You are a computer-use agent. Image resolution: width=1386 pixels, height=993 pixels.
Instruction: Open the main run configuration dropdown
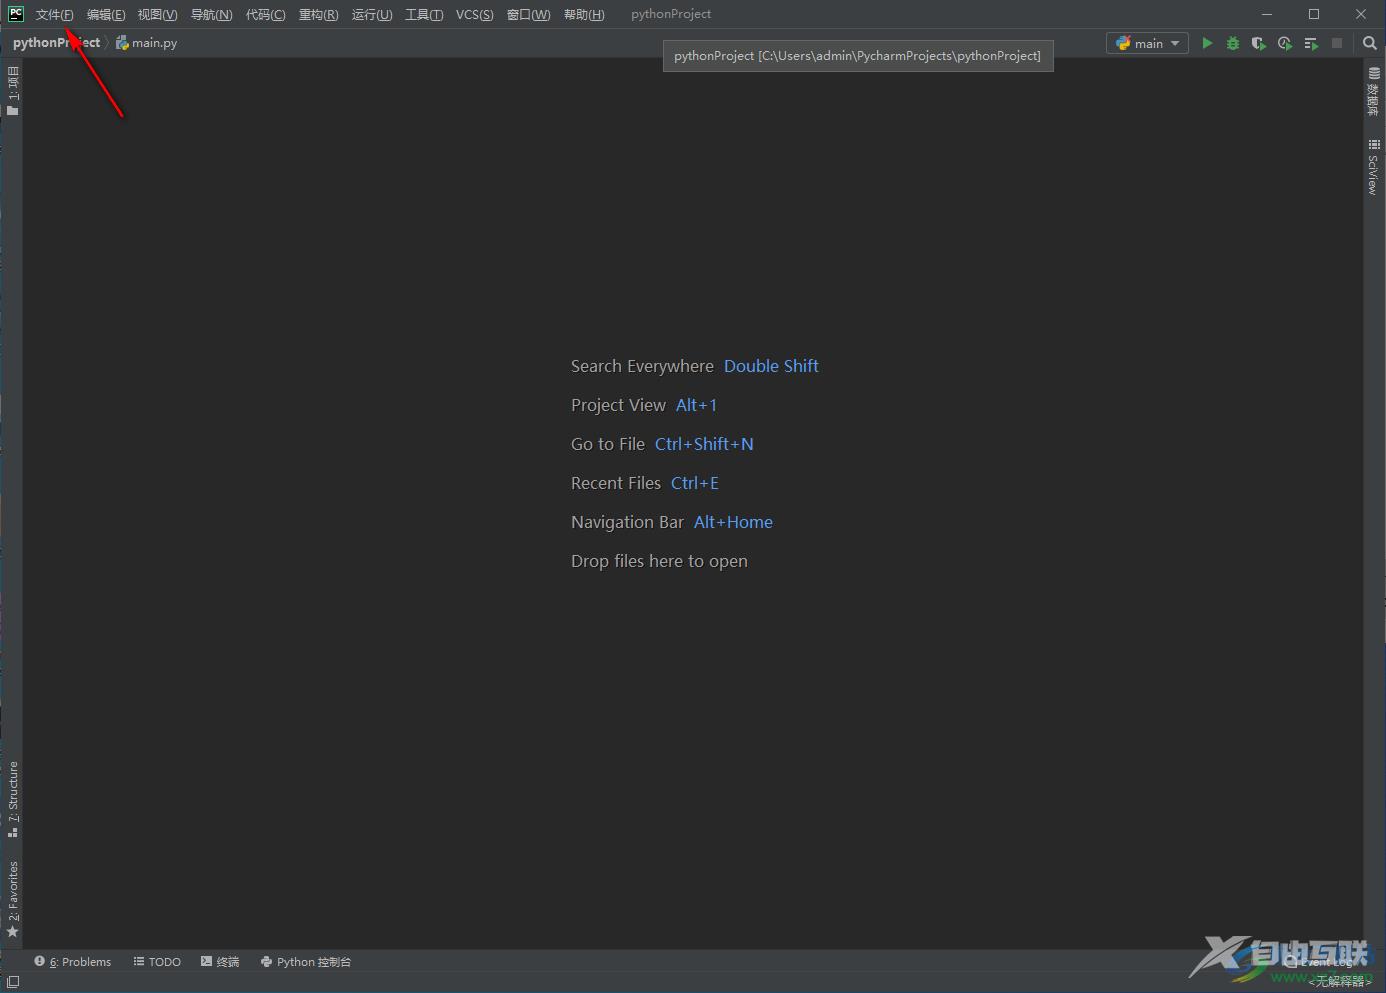coord(1147,43)
